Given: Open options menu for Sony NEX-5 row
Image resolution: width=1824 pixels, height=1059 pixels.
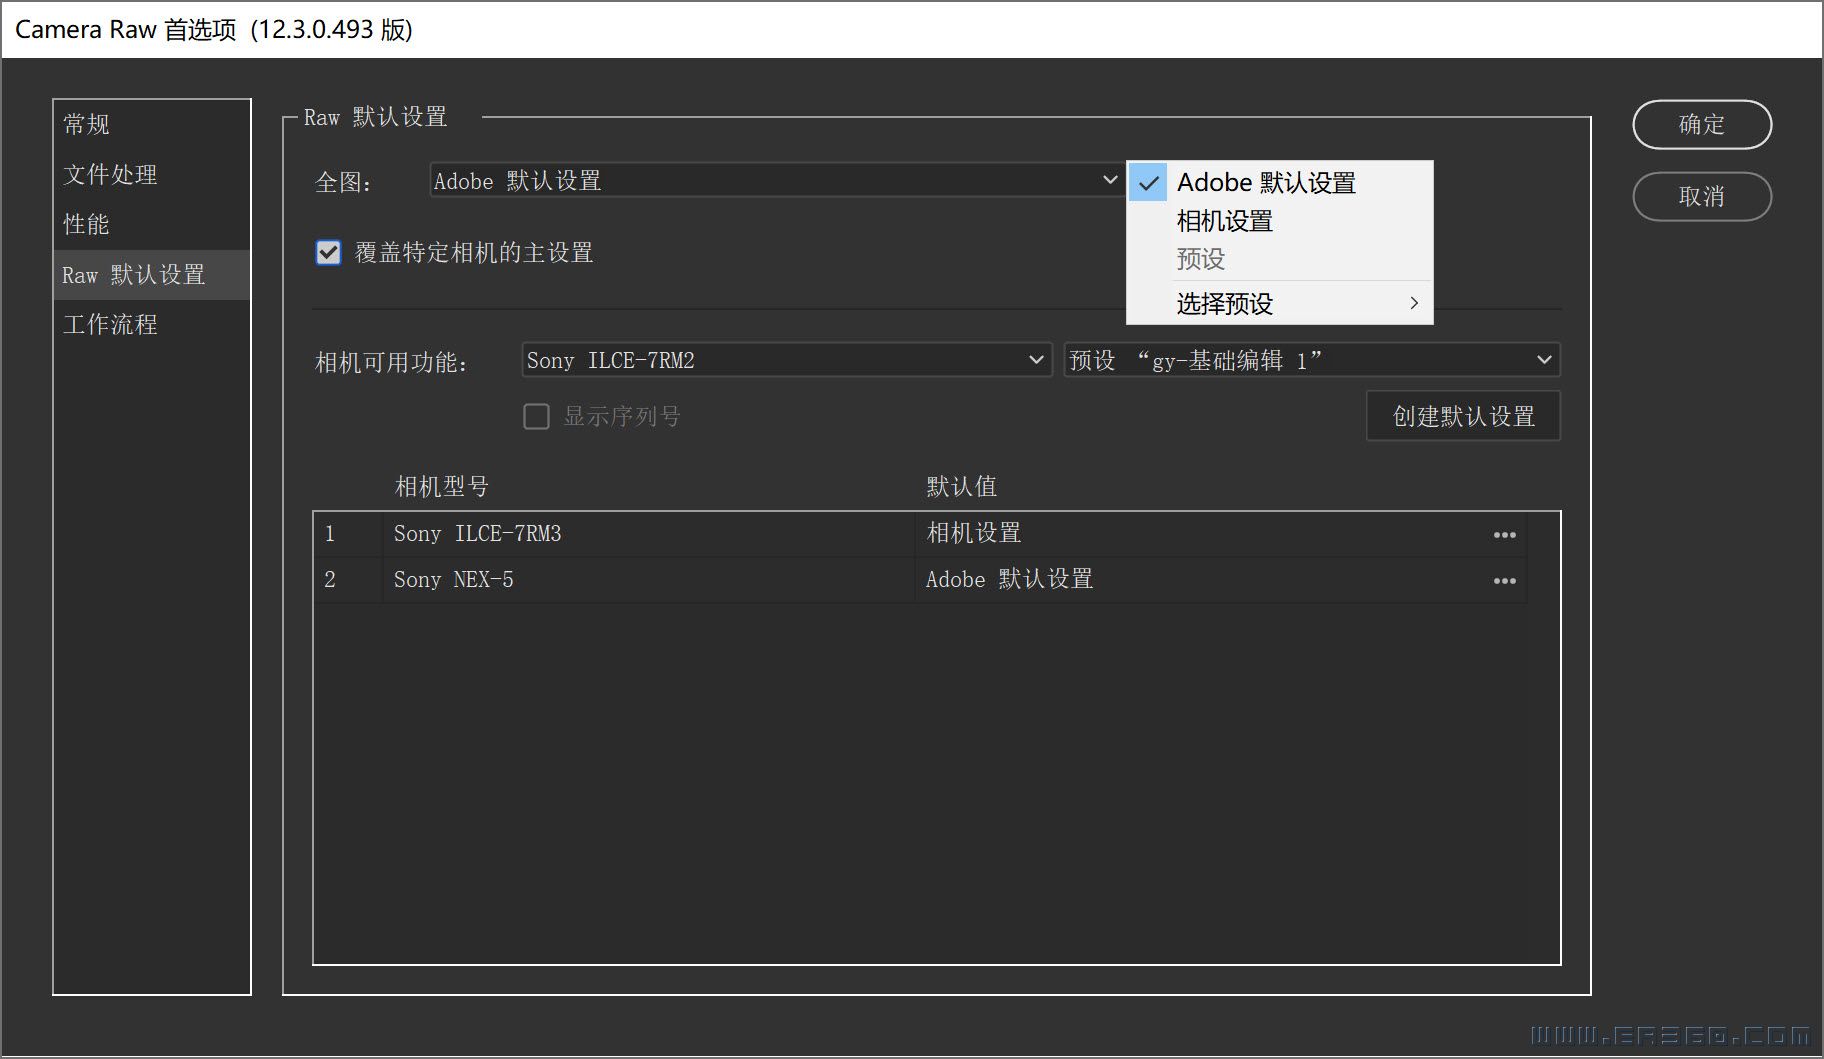Looking at the screenshot, I should point(1504,581).
